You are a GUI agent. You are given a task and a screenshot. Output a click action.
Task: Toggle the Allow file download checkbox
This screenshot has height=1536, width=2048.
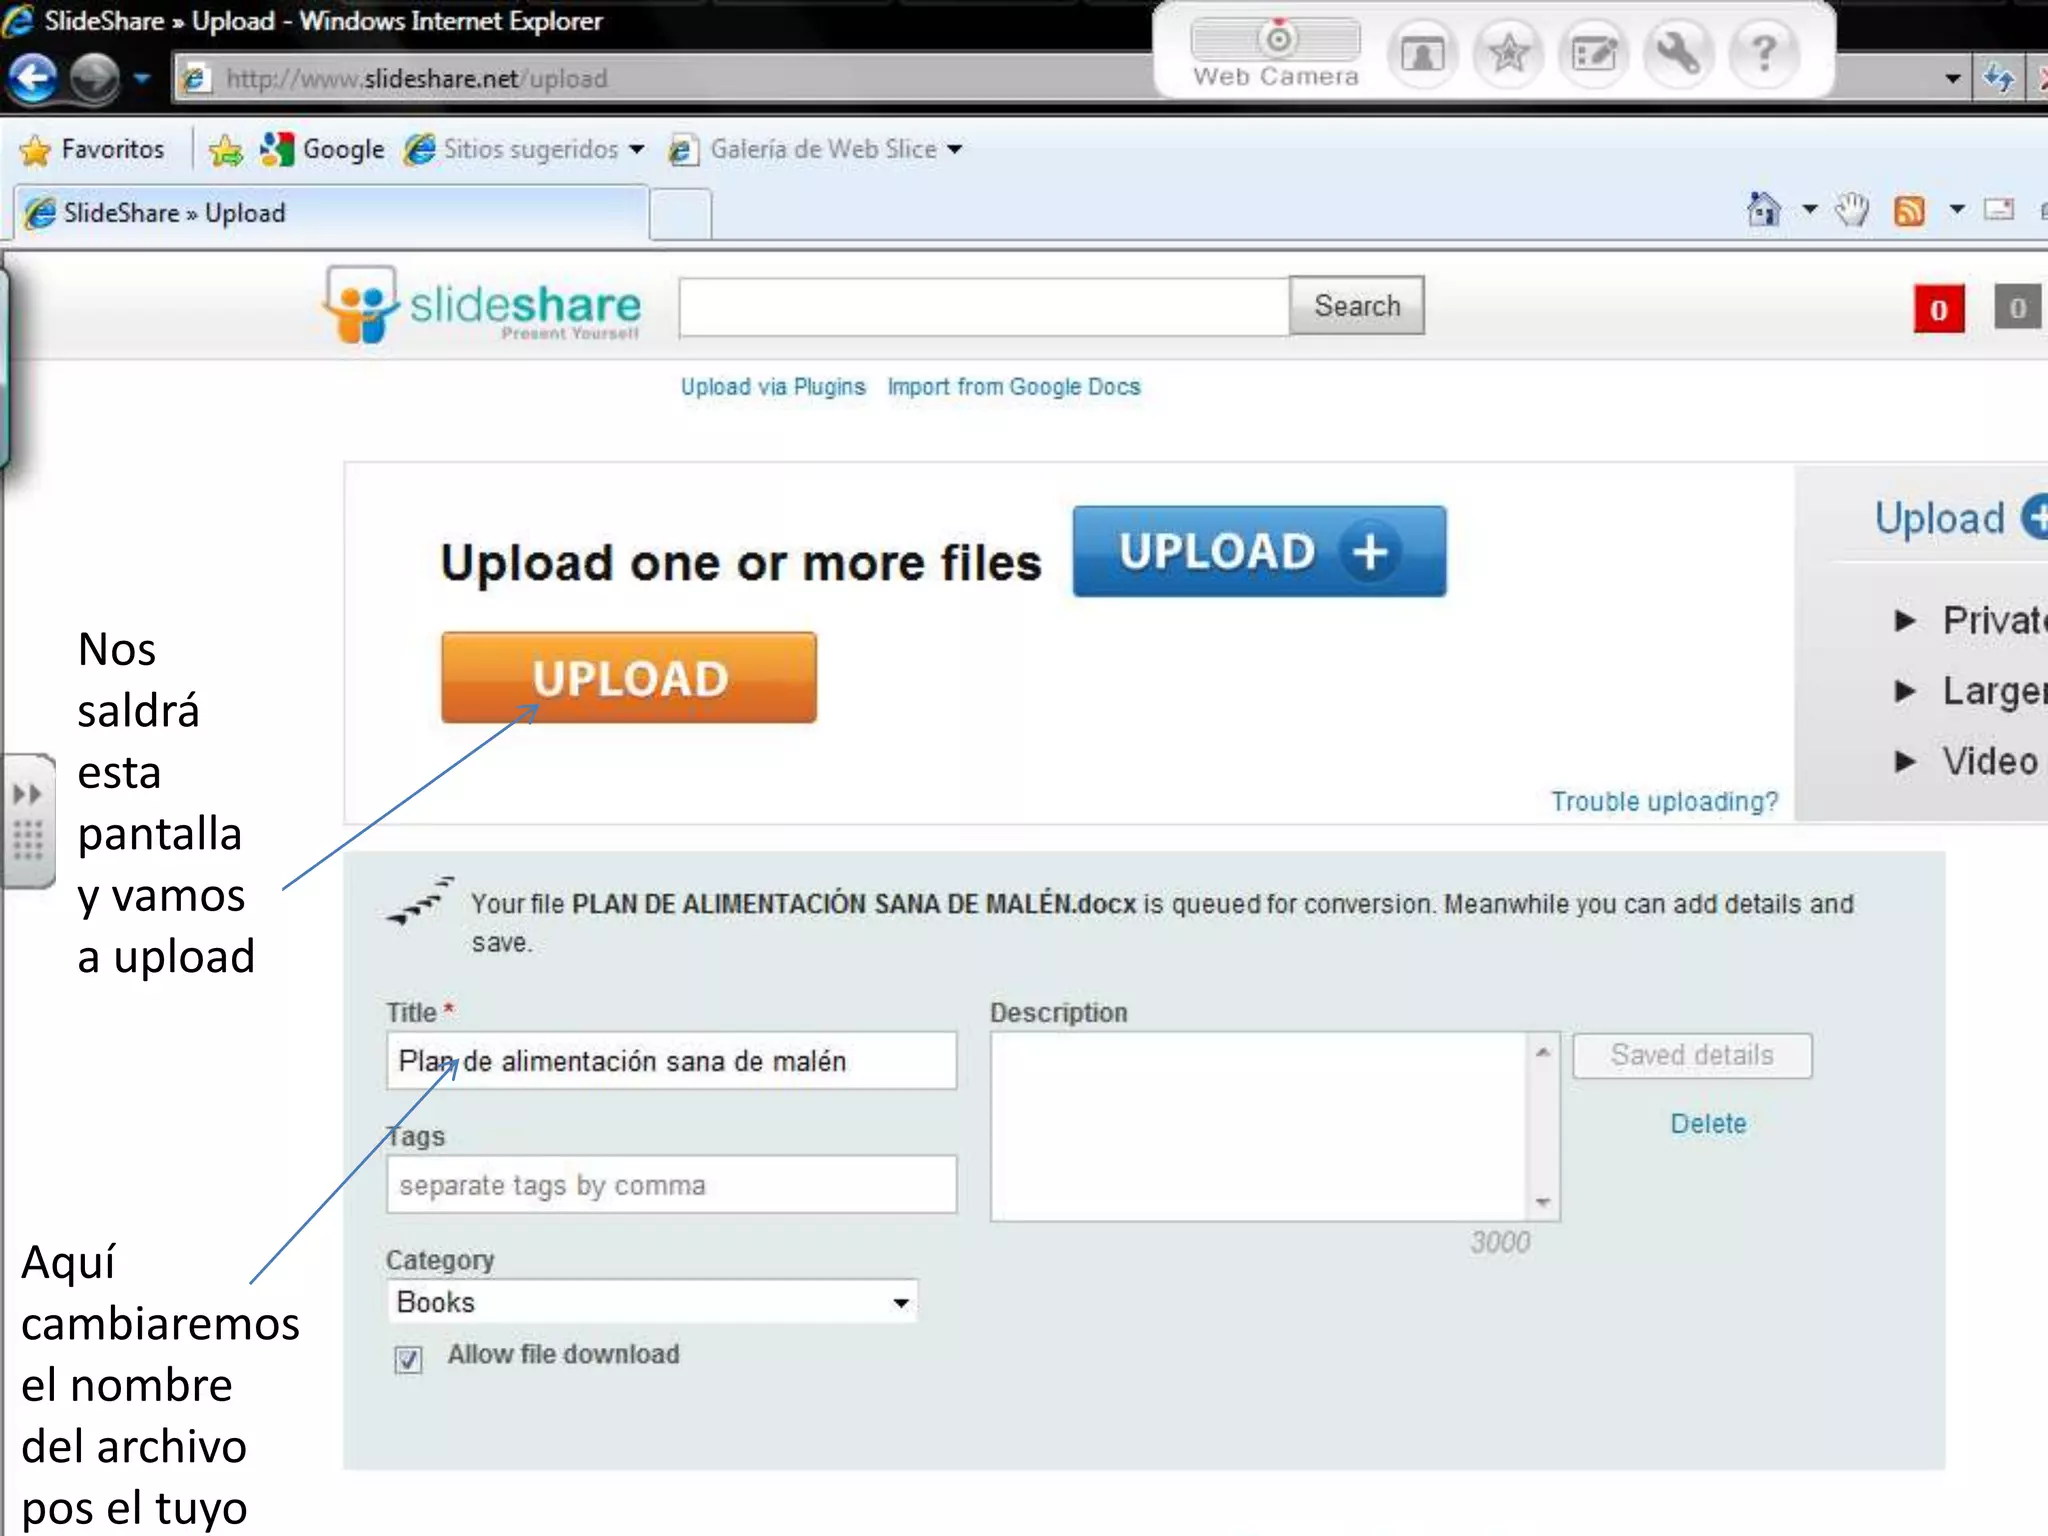click(408, 1359)
